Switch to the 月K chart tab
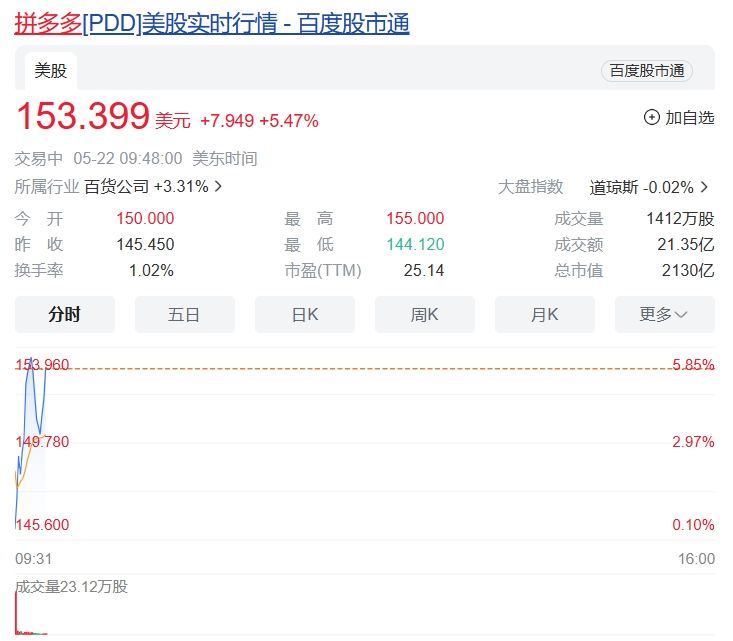This screenshot has width=733, height=641. coord(545,314)
